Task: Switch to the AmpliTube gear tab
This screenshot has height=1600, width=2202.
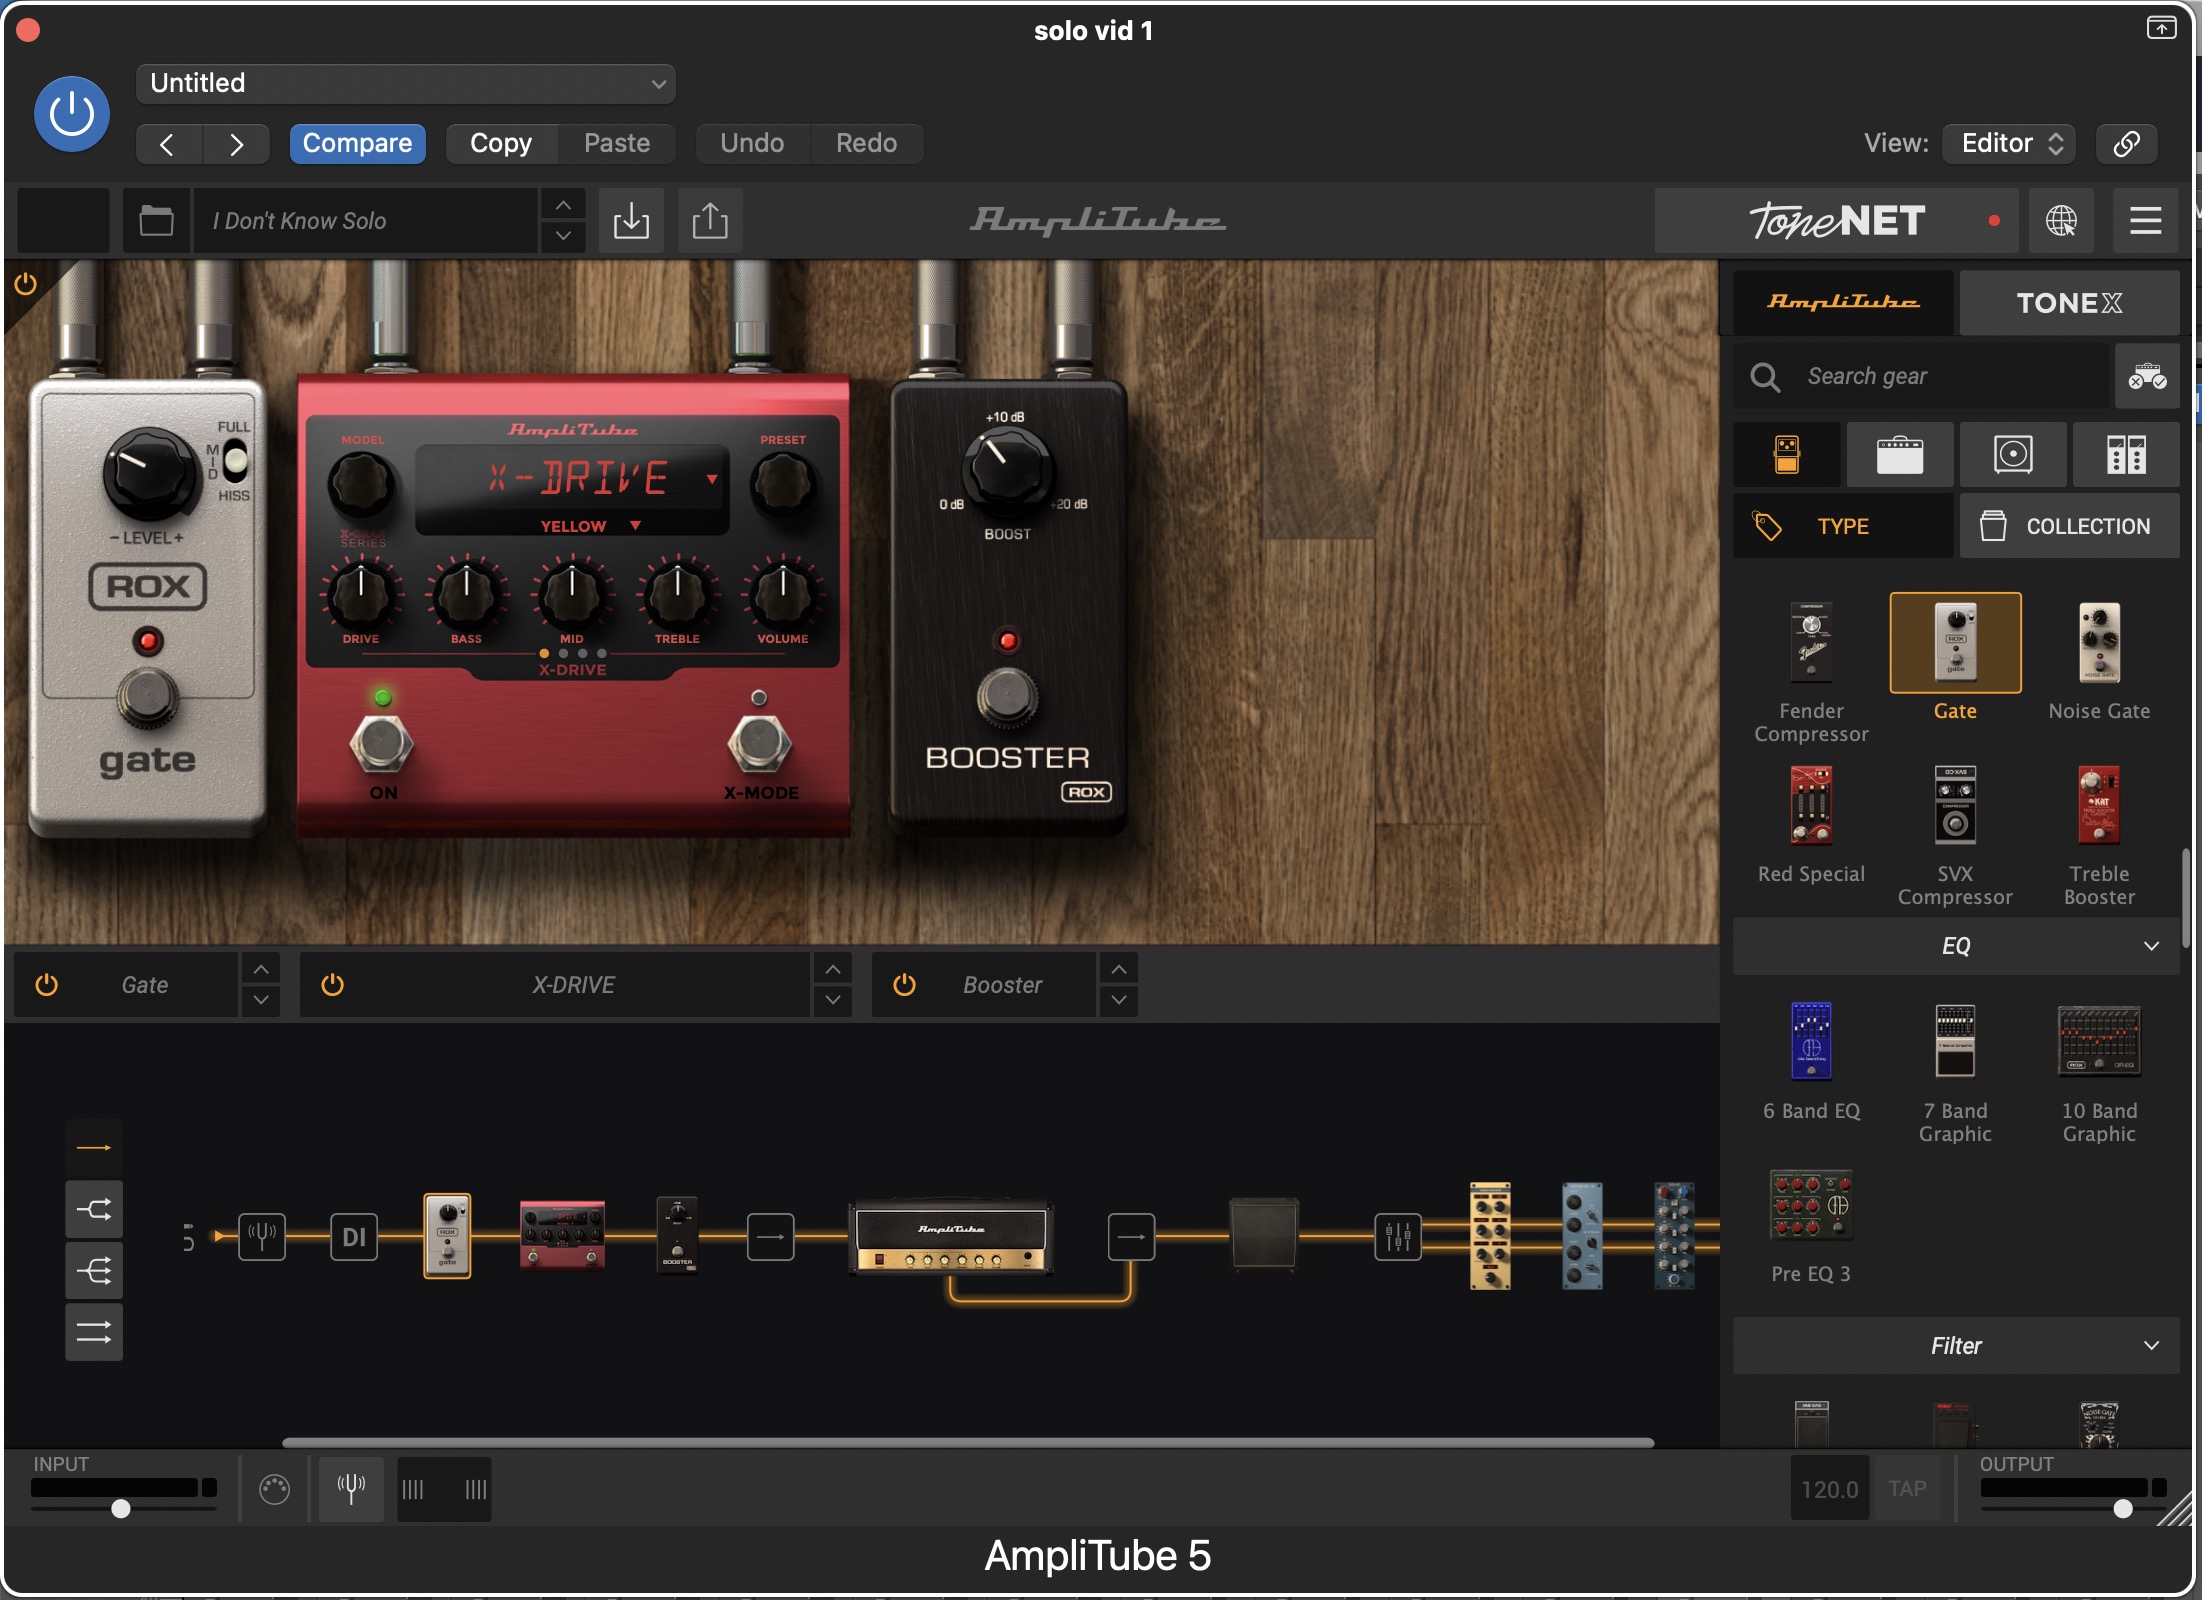Action: tap(1843, 302)
